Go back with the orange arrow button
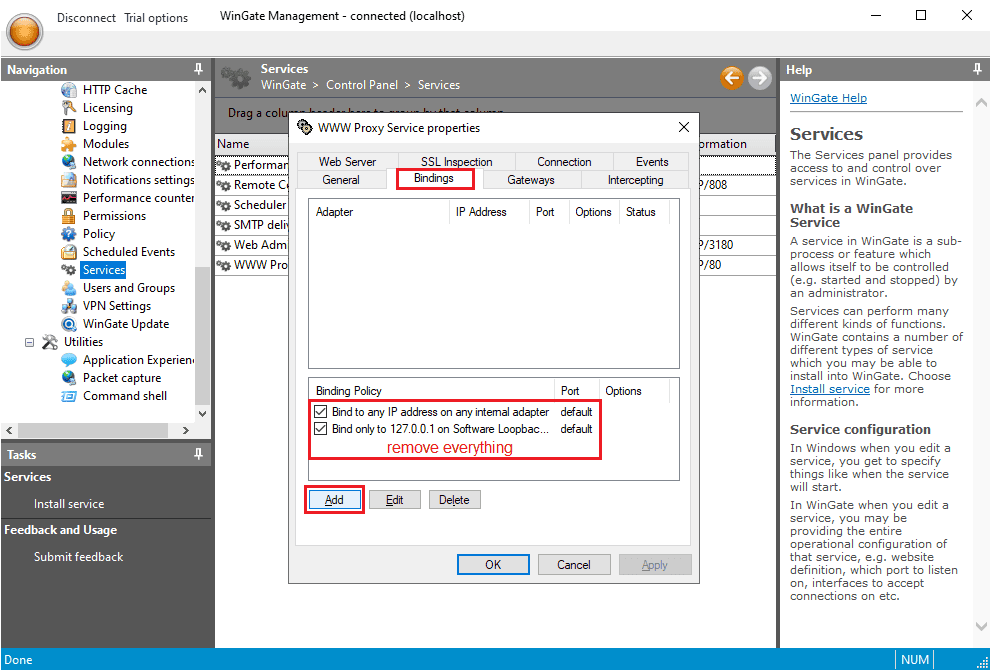This screenshot has width=991, height=671. (732, 78)
